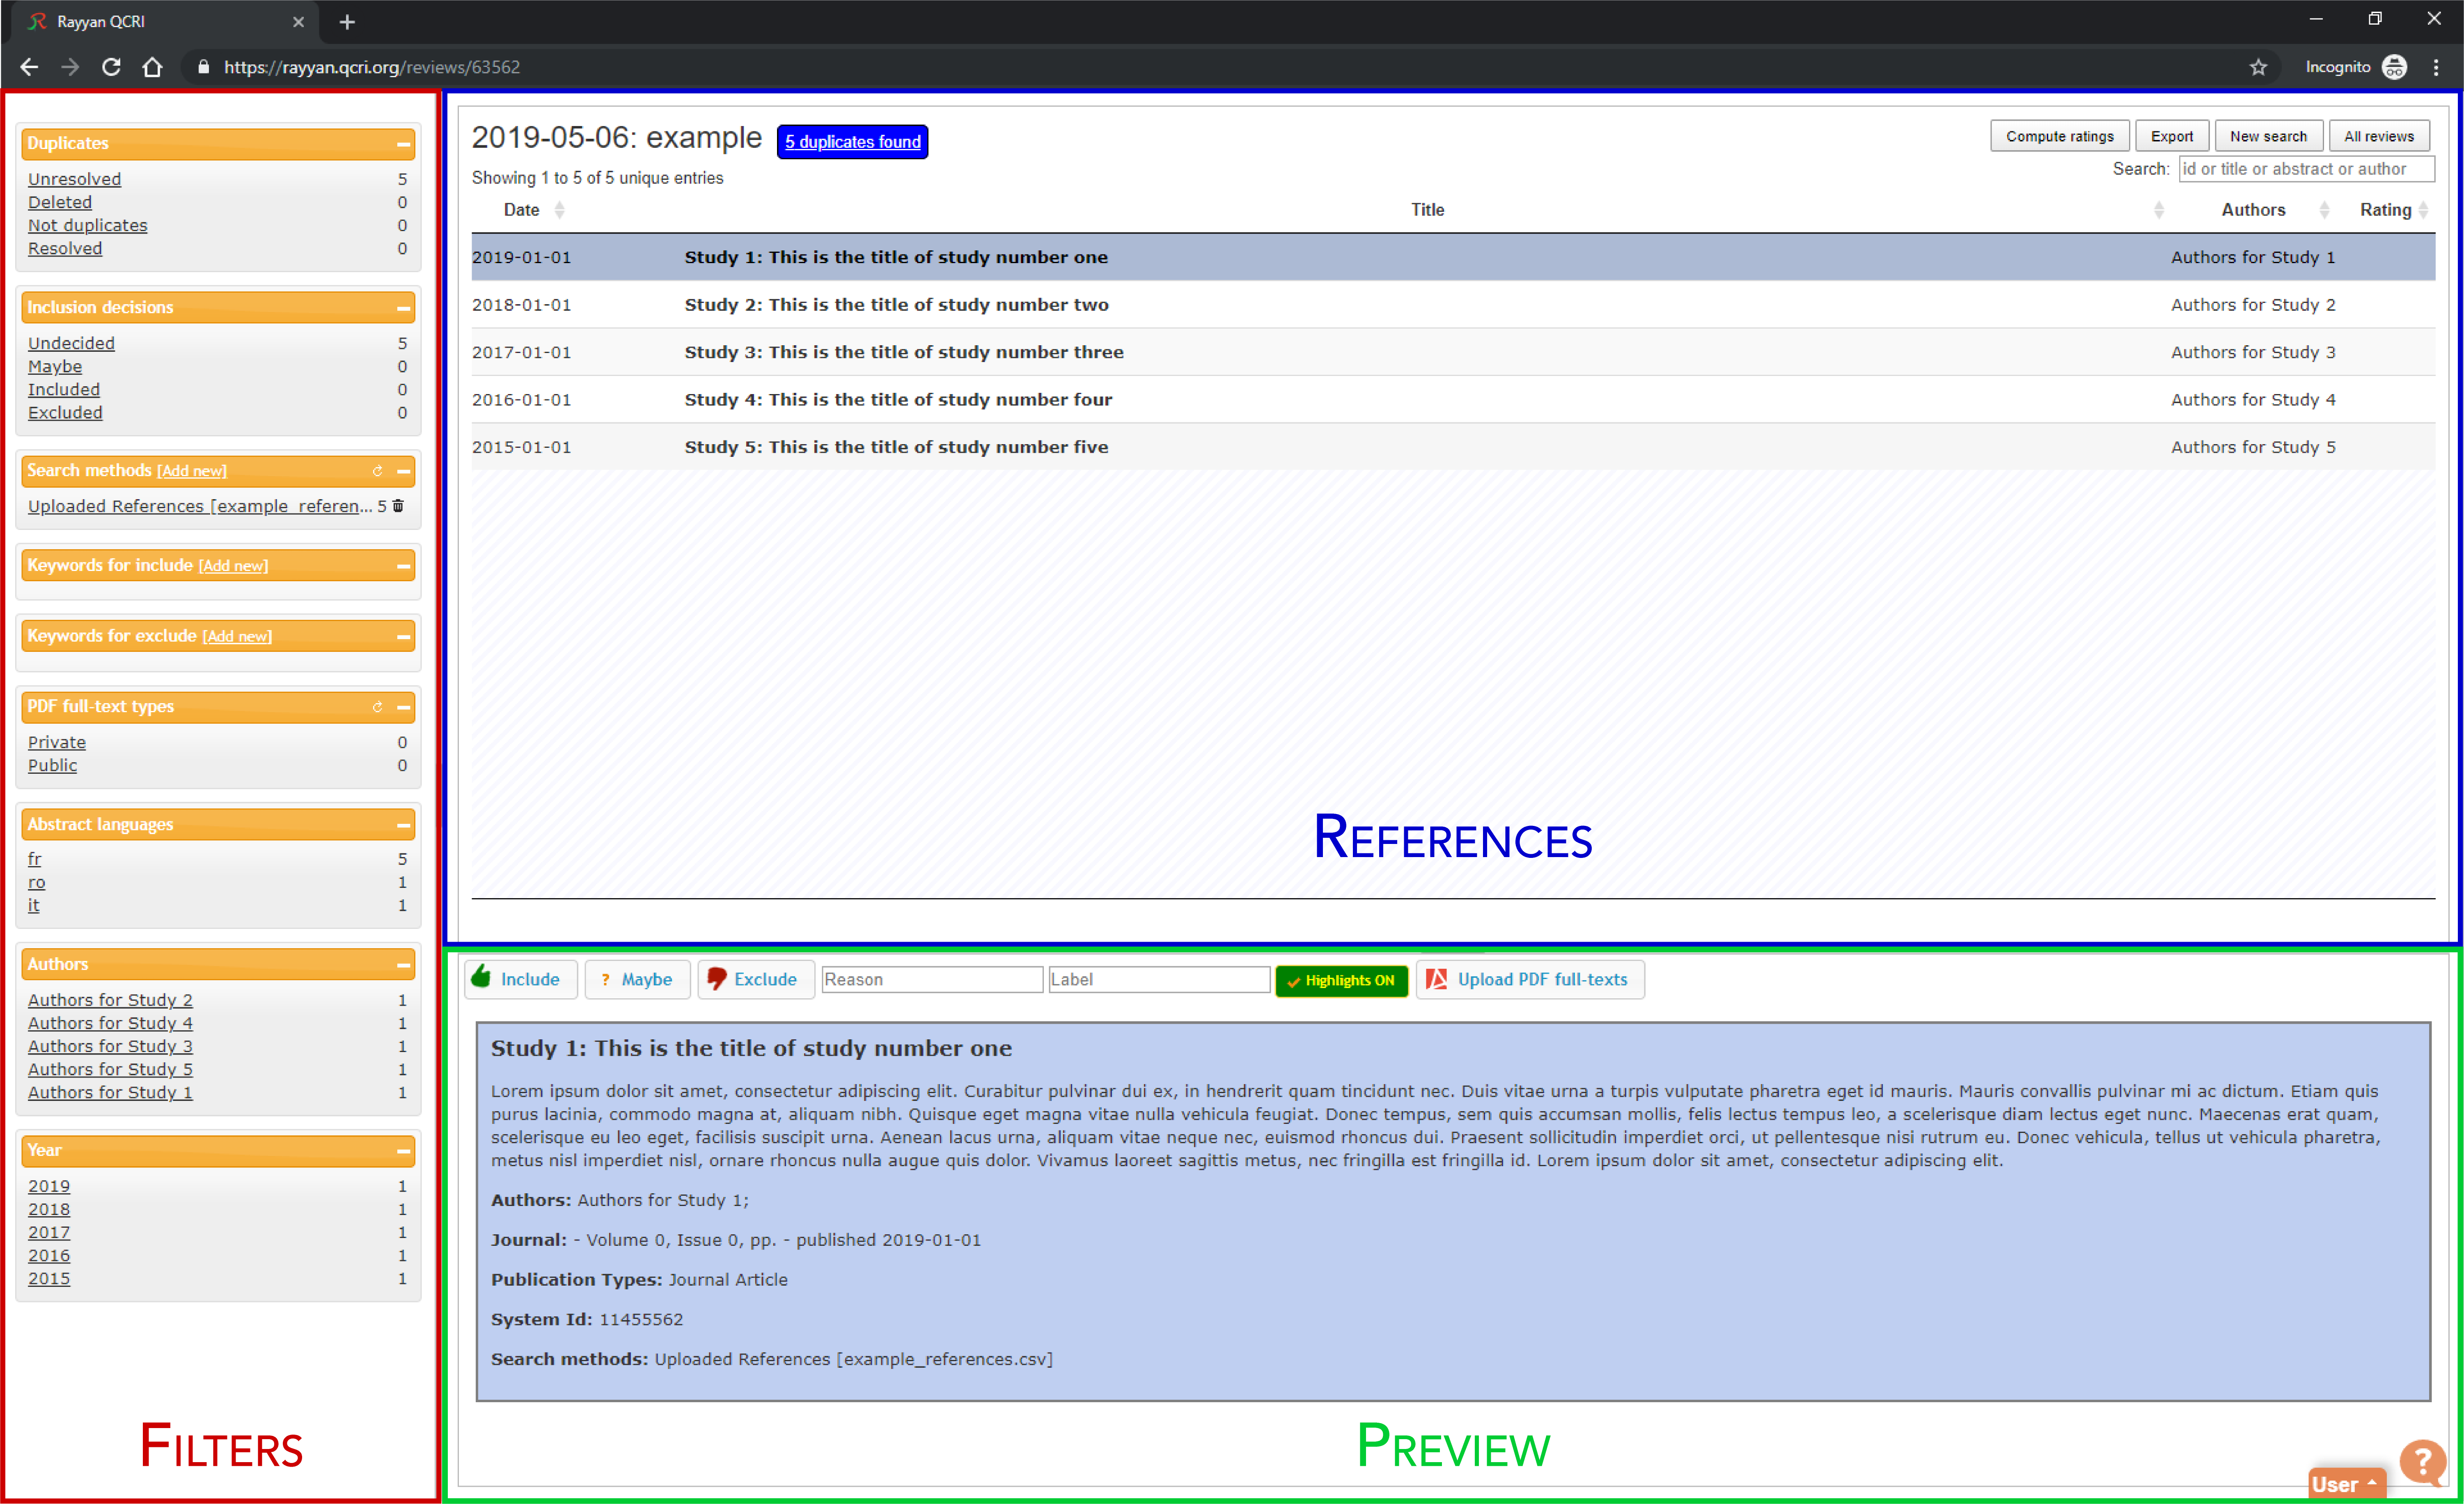
Task: Select the Study 2 row
Action: click(x=1453, y=305)
